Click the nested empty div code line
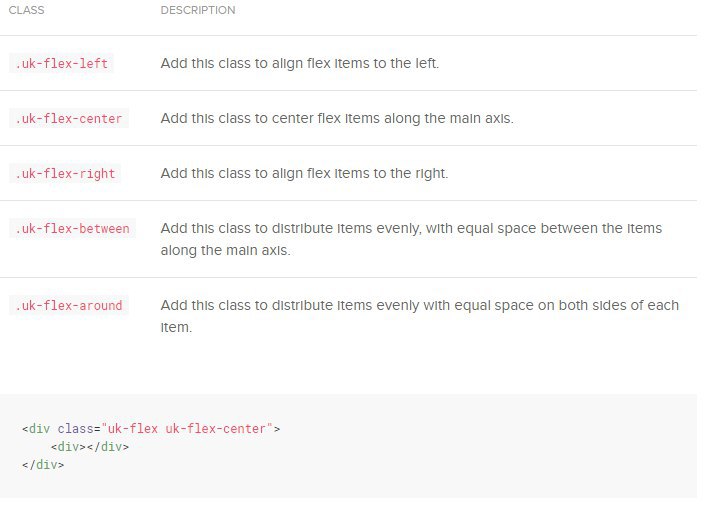Screen dimensions: 721x520 (90, 447)
